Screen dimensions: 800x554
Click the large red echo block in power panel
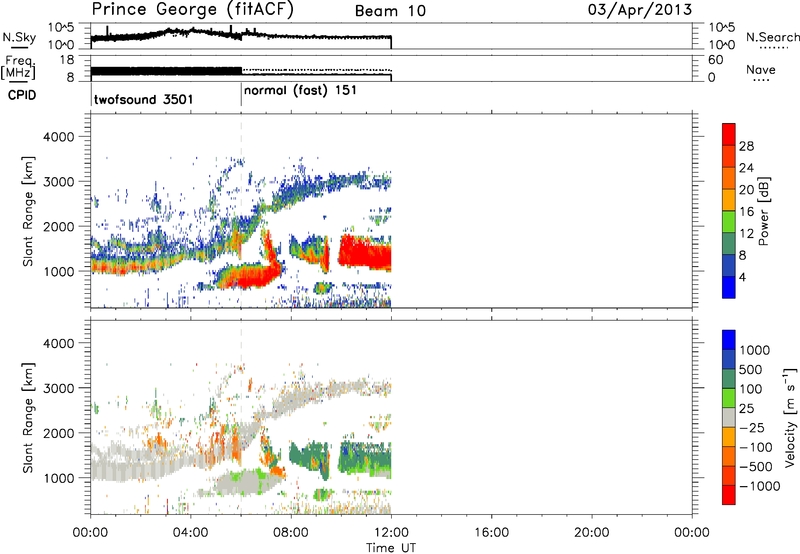365,253
